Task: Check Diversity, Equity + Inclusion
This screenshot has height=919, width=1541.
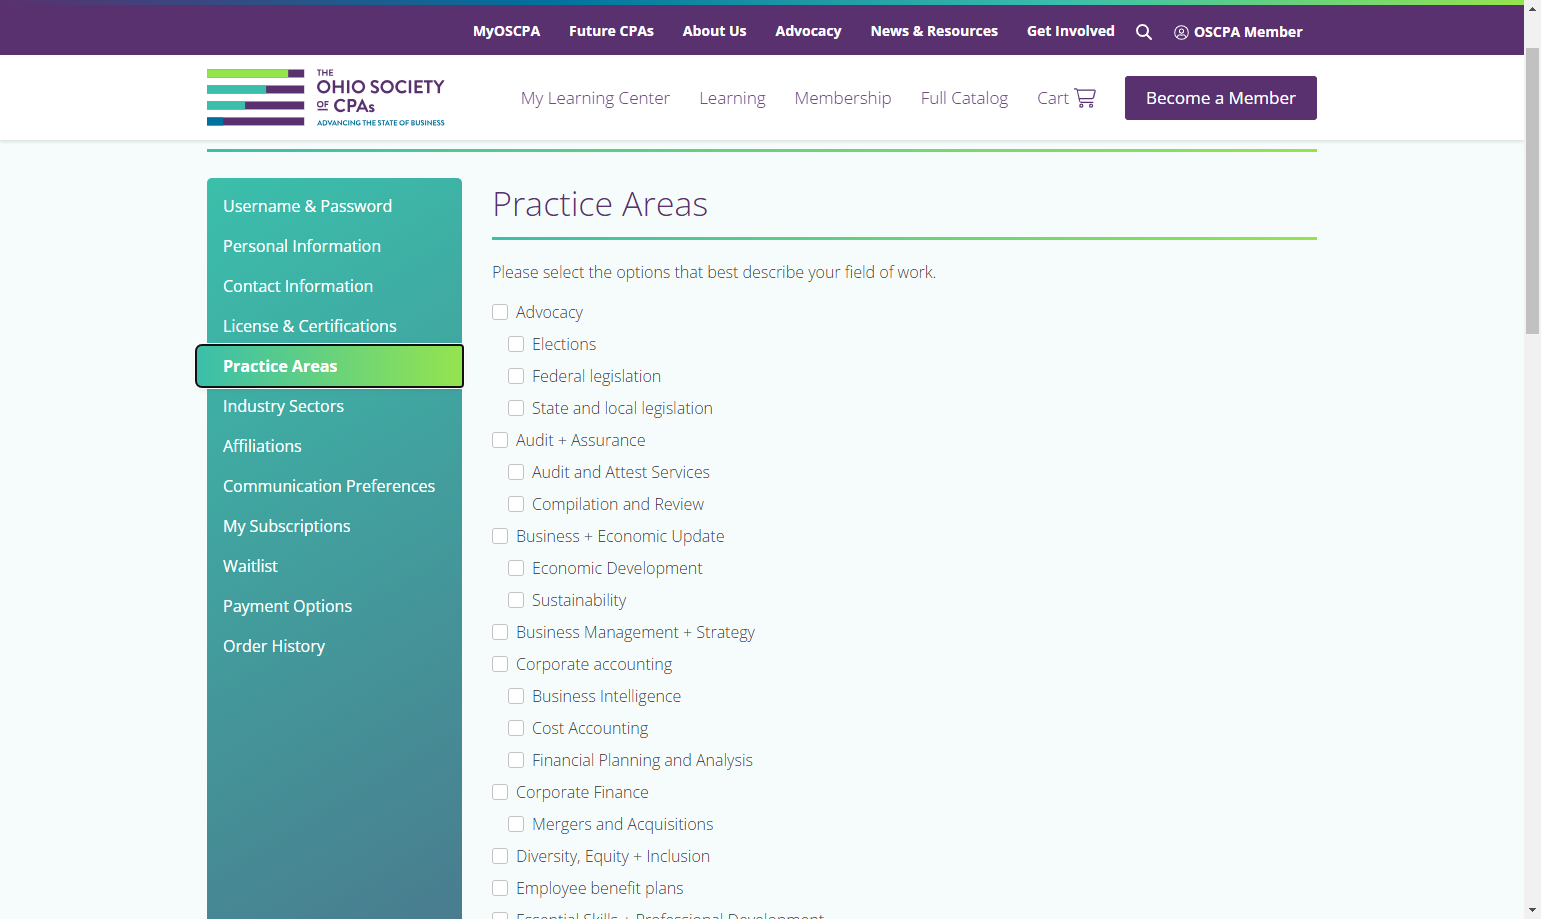Action: pos(500,856)
